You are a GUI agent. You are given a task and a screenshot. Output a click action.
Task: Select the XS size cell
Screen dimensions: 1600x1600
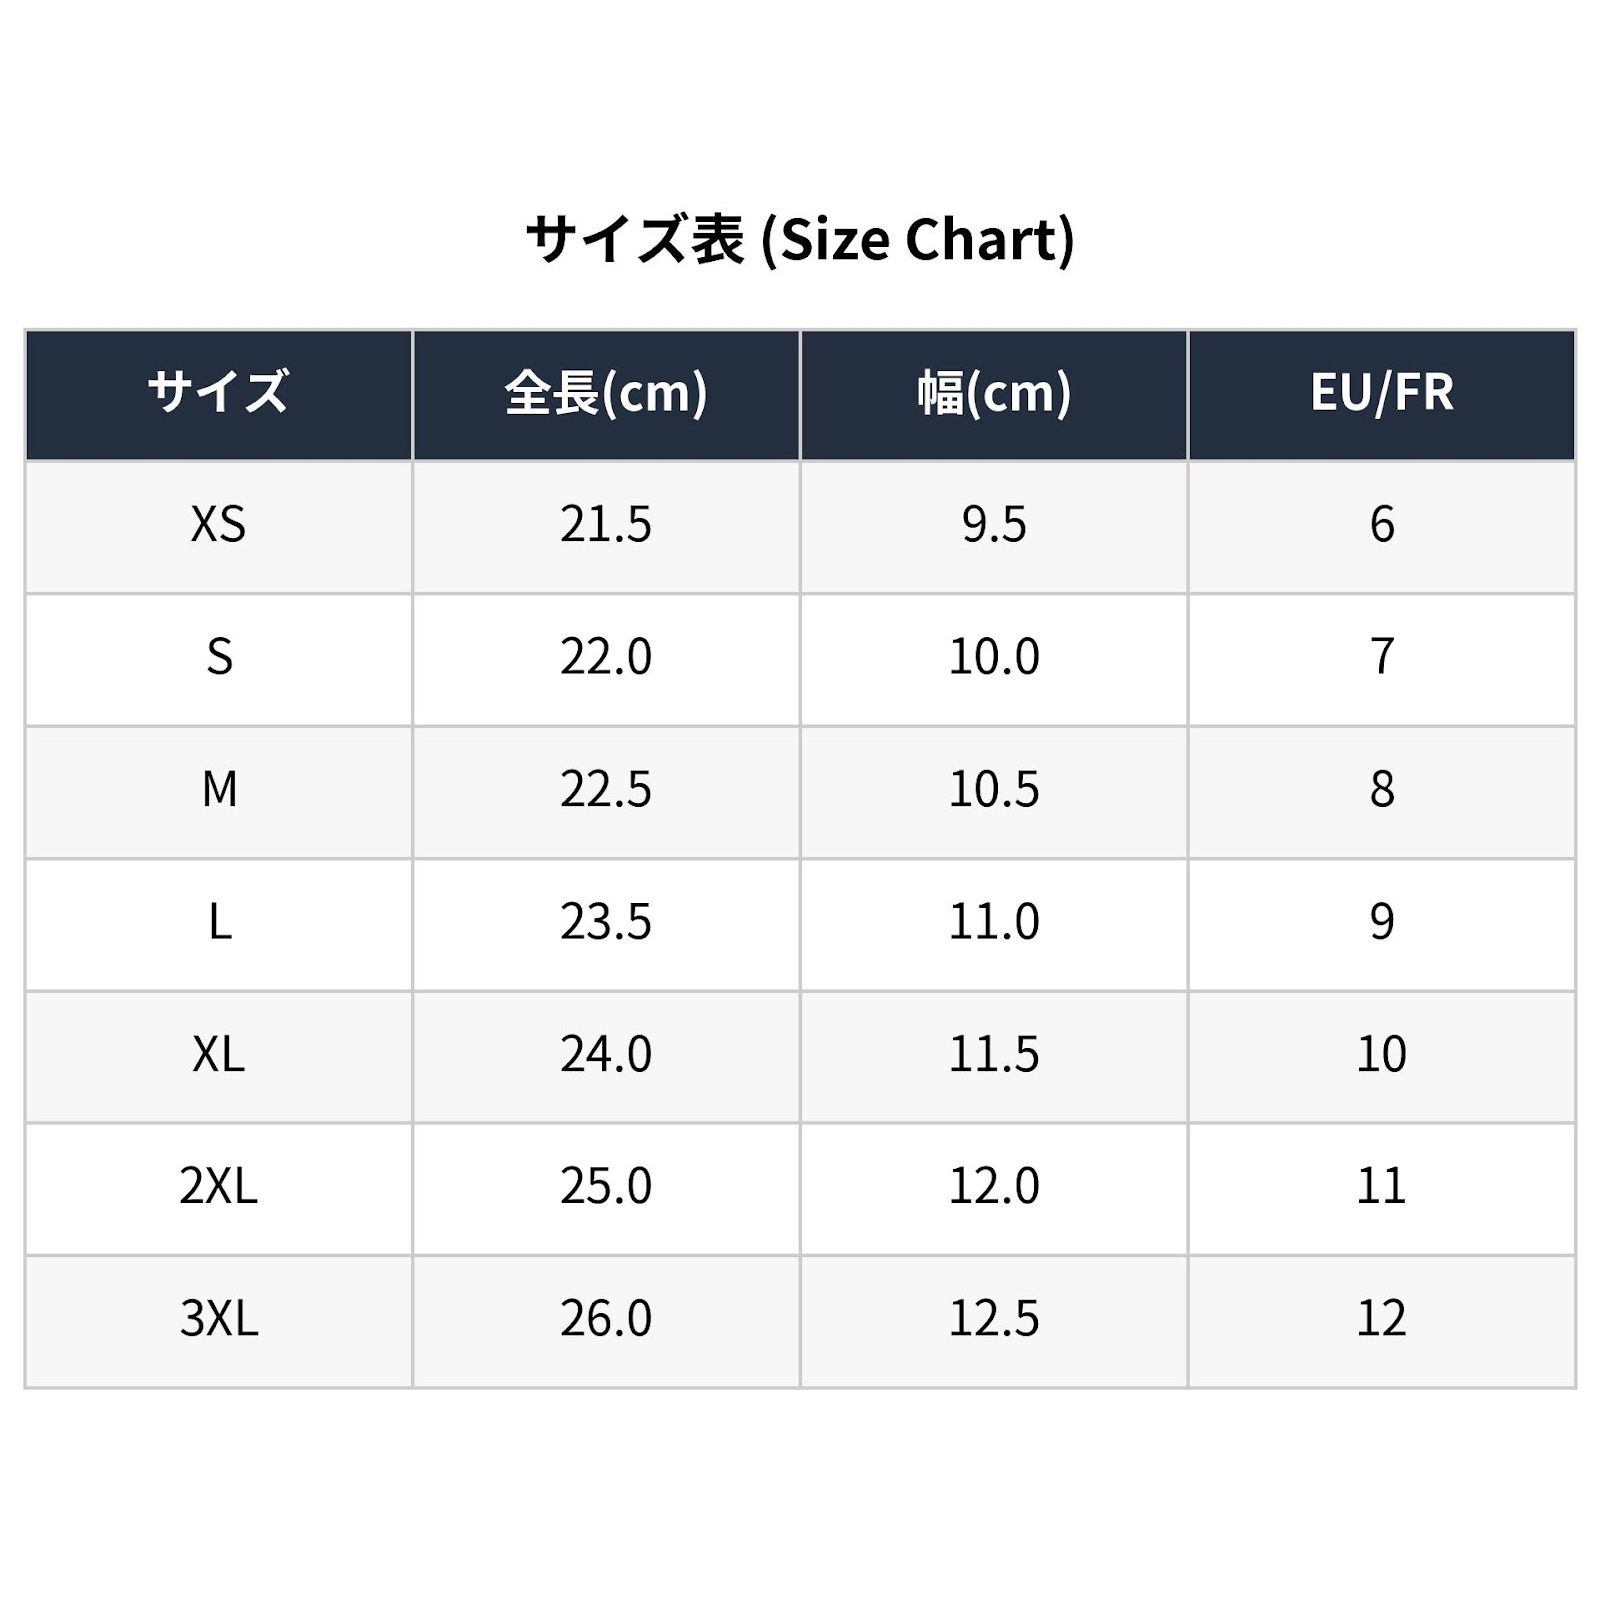tap(218, 526)
